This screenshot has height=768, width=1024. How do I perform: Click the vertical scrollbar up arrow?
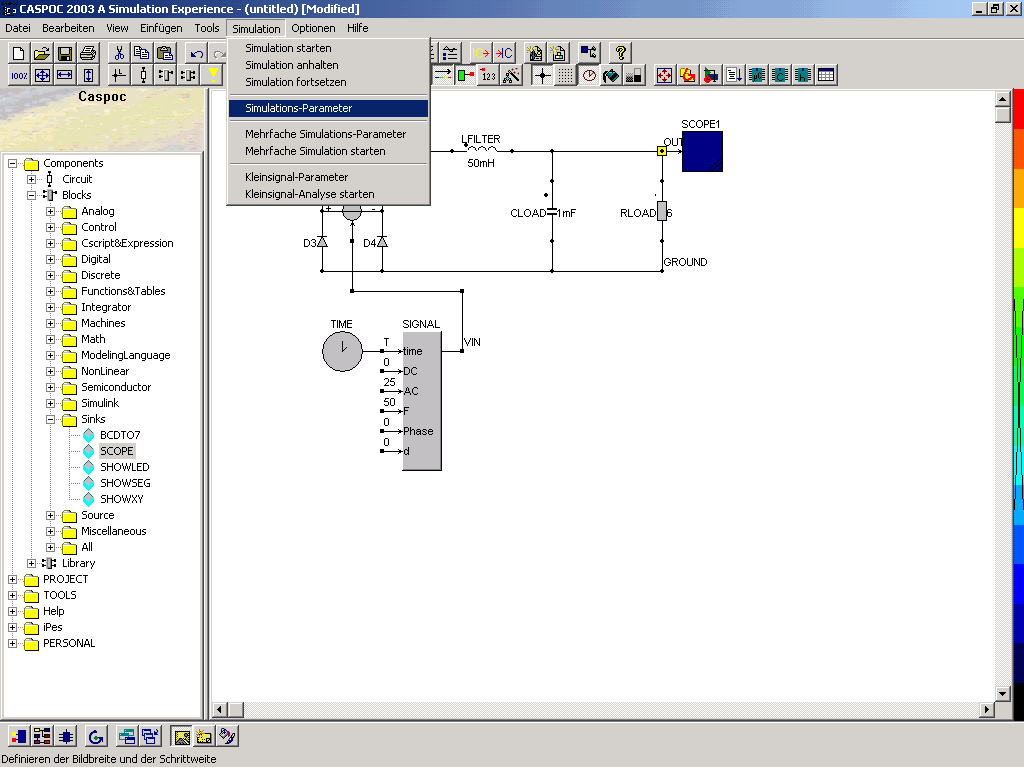coord(1002,99)
